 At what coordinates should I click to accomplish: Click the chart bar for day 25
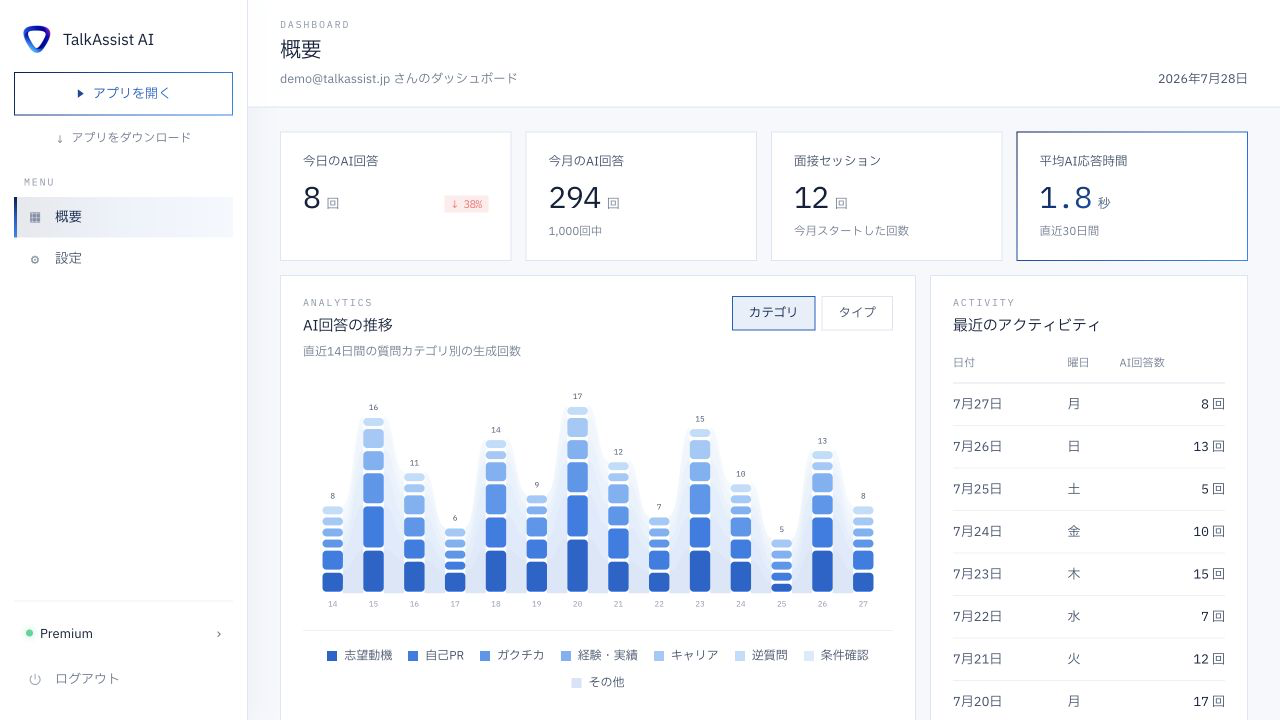click(782, 566)
